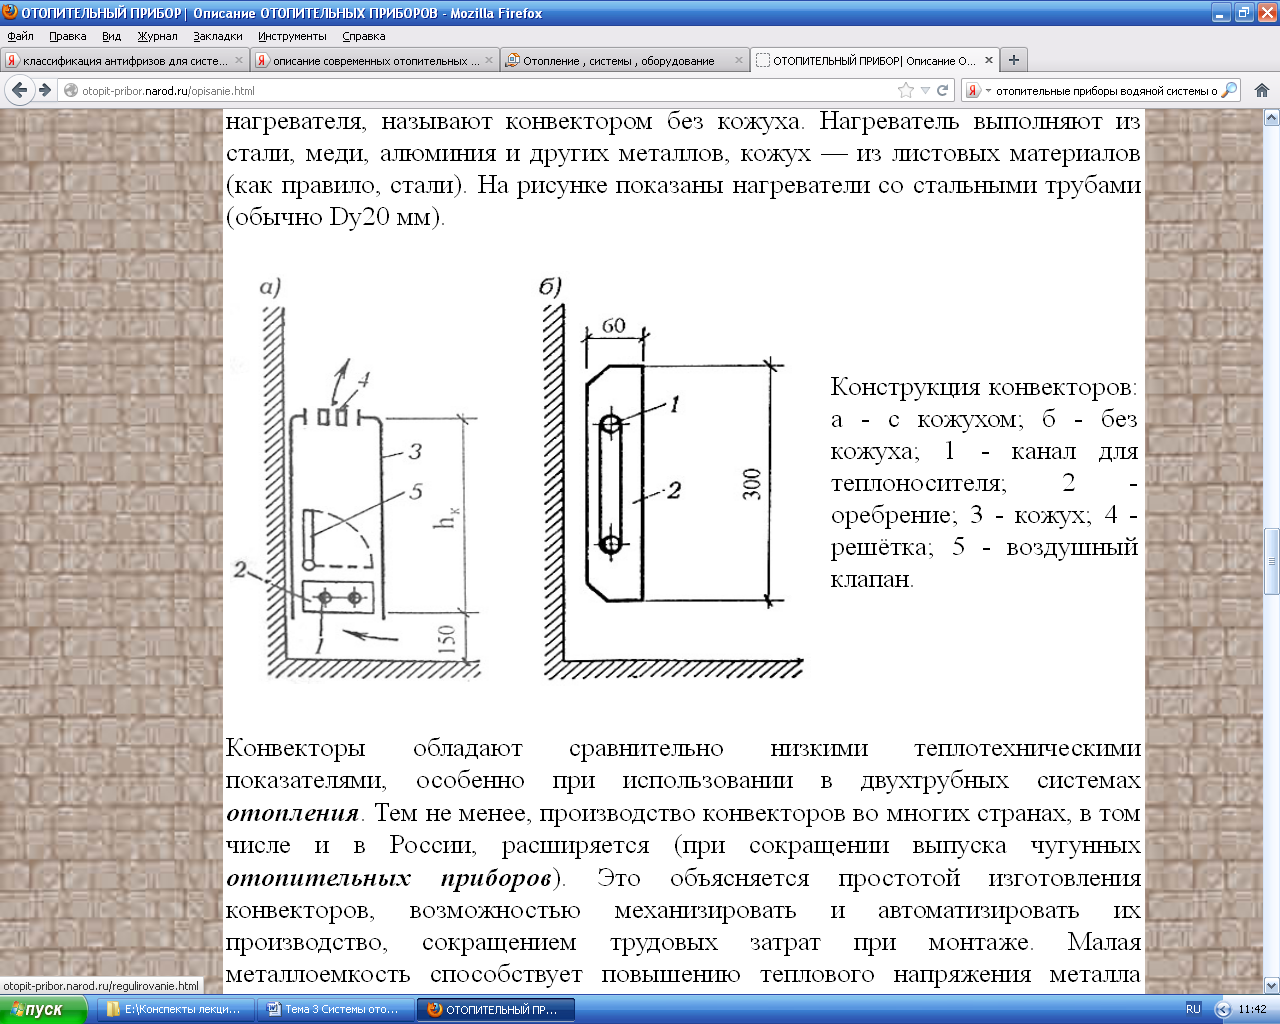Click convector diagram 'б)' without casing
Image resolution: width=1280 pixels, height=1024 pixels.
[672, 479]
